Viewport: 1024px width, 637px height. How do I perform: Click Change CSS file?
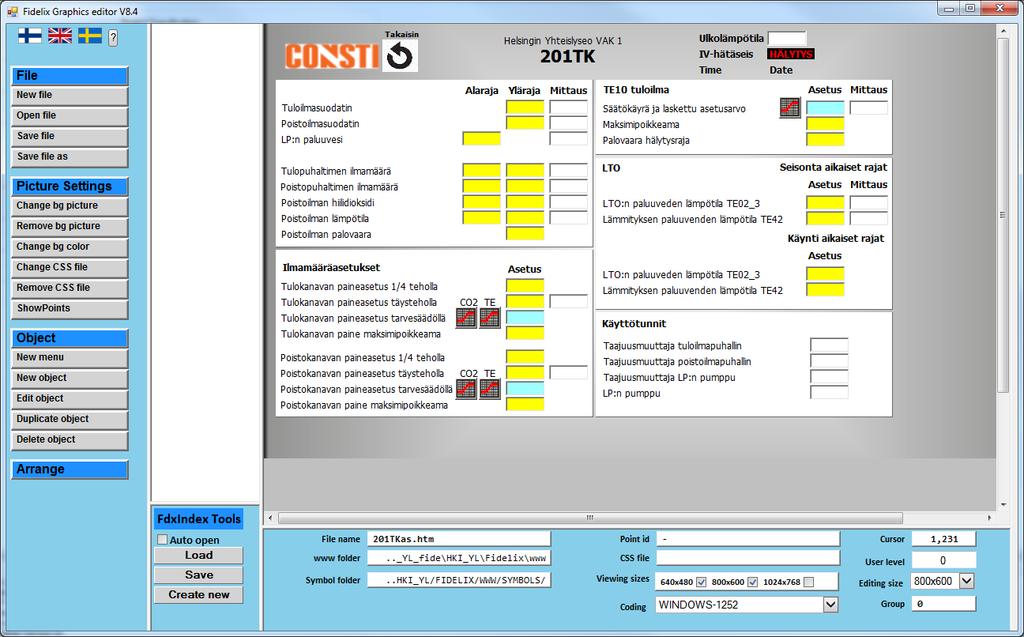pyautogui.click(x=69, y=267)
